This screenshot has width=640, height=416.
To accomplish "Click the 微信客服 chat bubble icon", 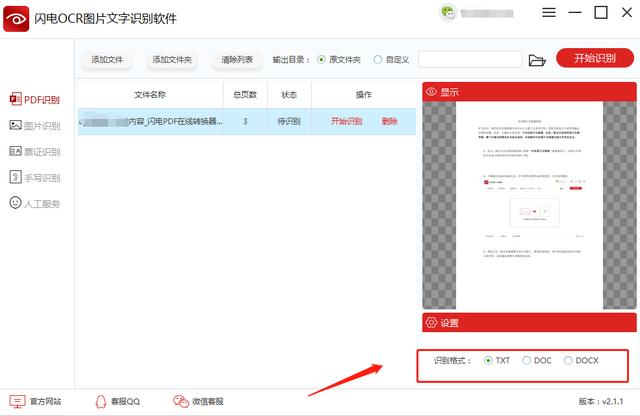I will coord(180,402).
